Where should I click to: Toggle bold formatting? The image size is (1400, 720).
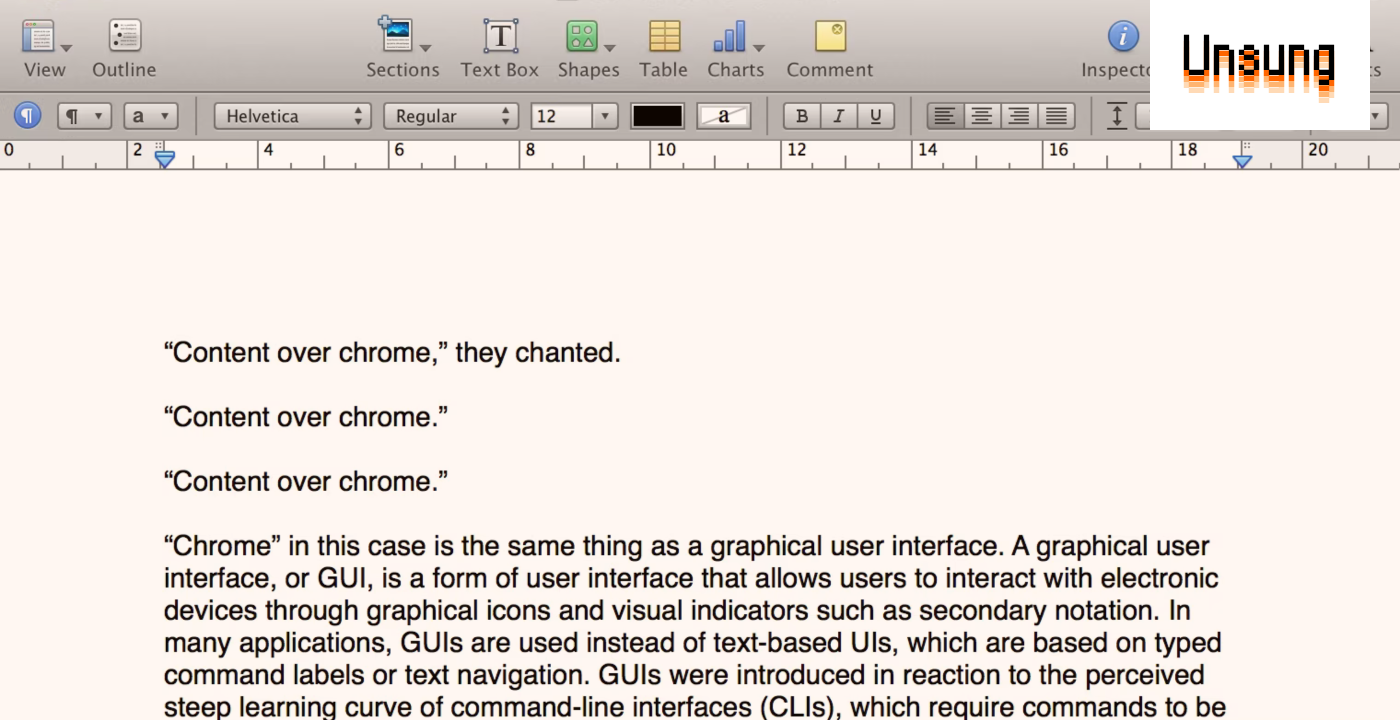801,116
